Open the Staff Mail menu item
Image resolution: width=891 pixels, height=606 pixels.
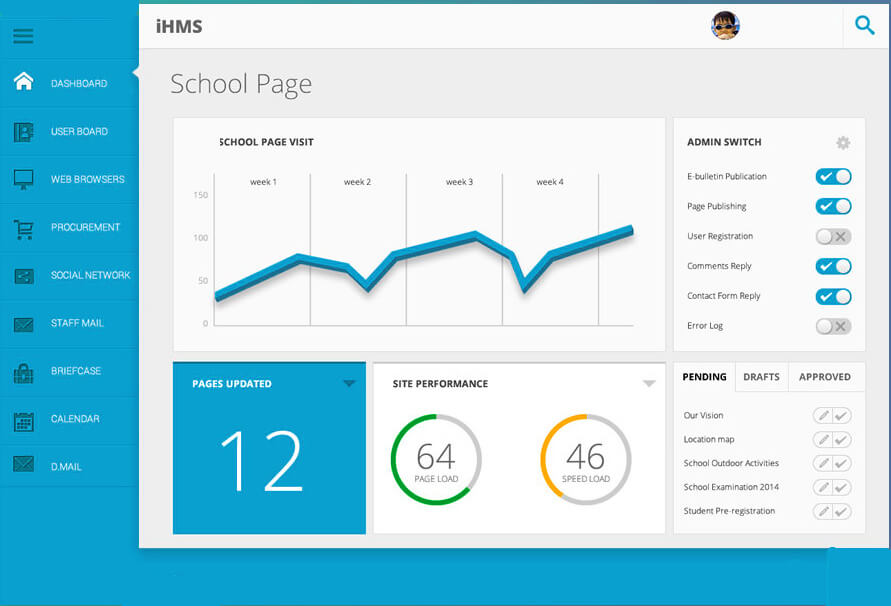[77, 323]
